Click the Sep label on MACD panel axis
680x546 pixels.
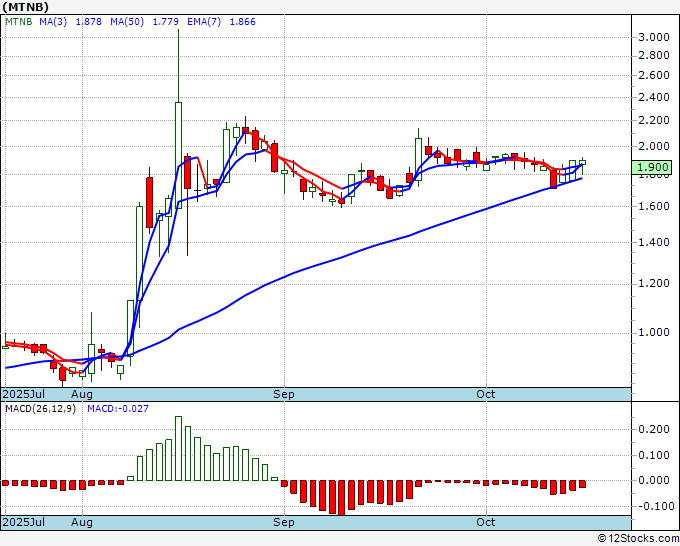[284, 522]
